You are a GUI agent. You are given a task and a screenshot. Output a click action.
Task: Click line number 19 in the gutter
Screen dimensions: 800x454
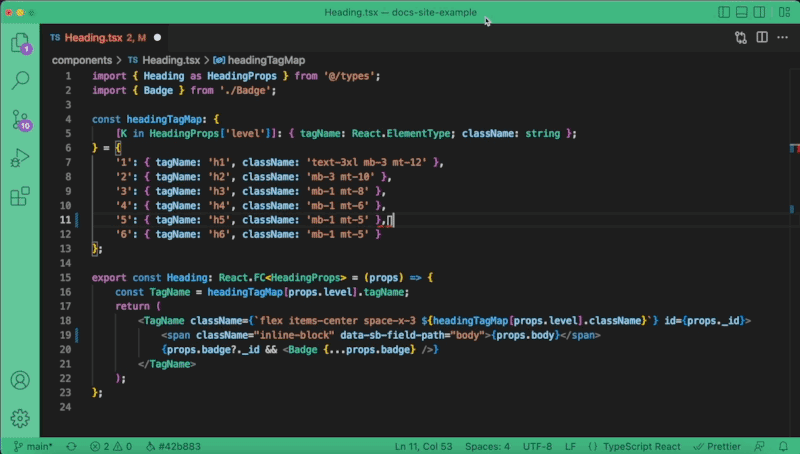point(65,335)
